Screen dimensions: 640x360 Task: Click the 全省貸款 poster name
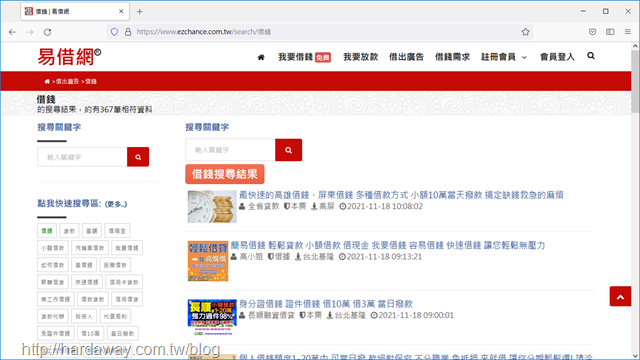[264, 207]
